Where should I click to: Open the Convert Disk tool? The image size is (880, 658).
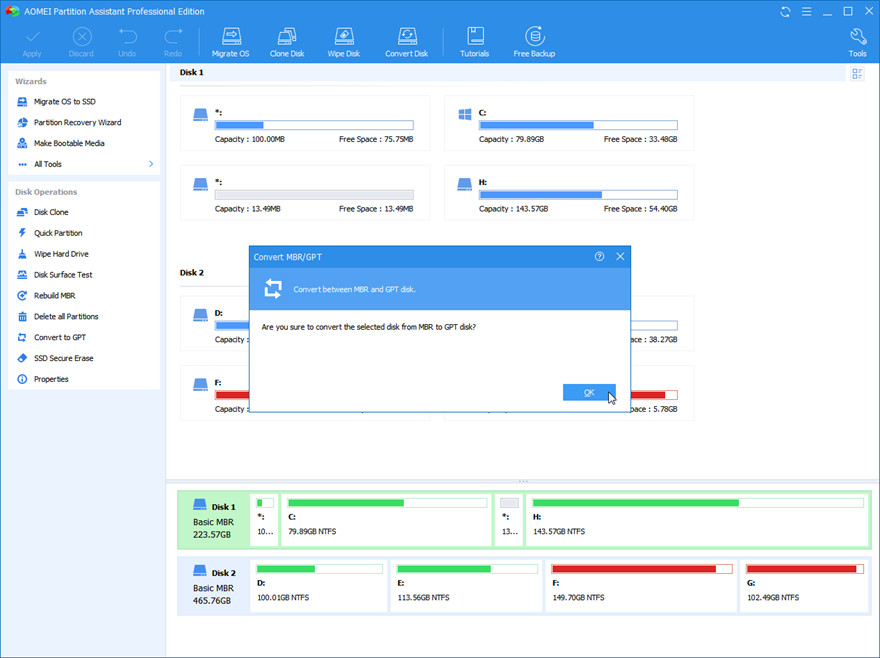[x=406, y=42]
